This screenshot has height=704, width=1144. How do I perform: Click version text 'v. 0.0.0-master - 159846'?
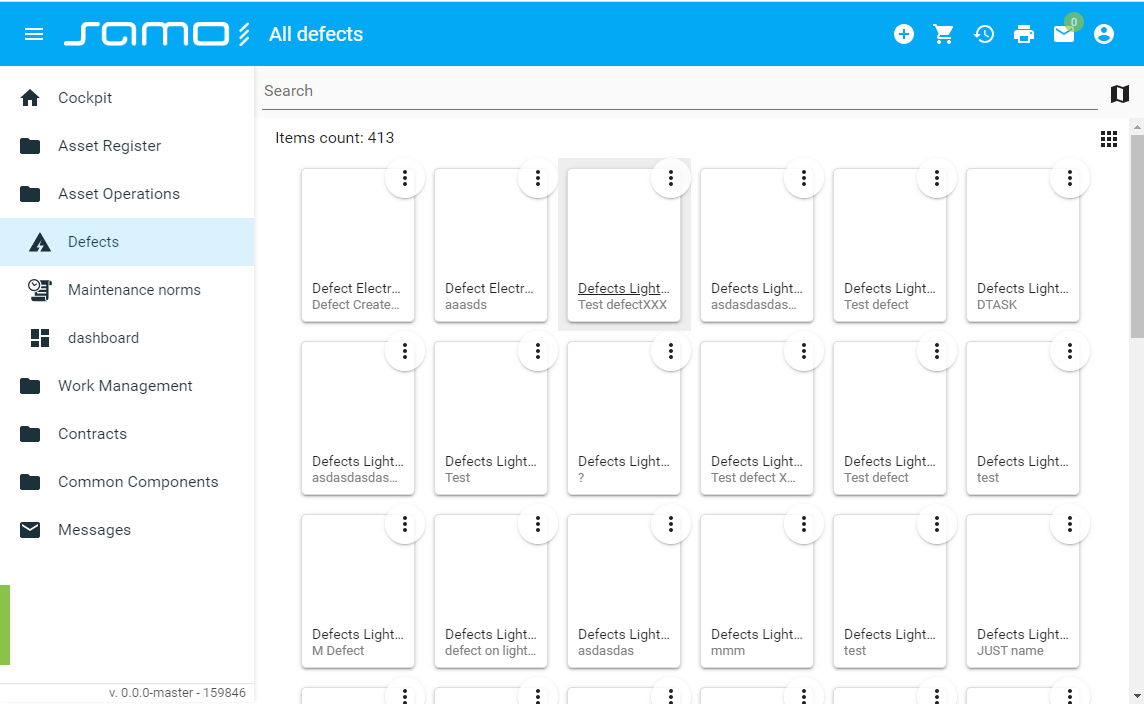pyautogui.click(x=177, y=692)
